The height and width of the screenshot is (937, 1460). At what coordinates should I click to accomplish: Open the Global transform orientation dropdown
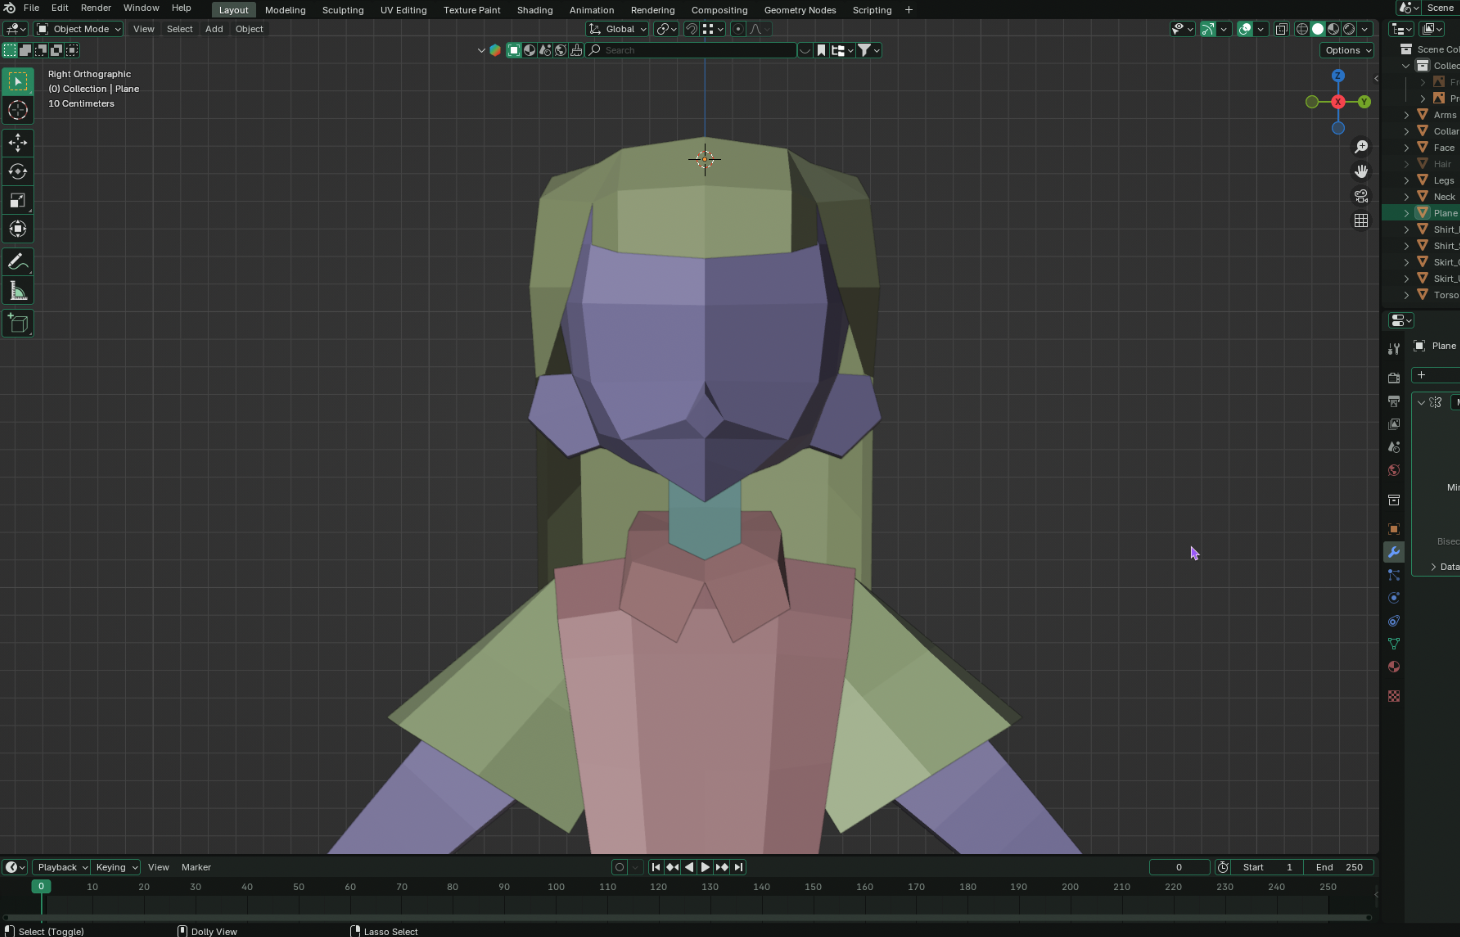pyautogui.click(x=617, y=29)
